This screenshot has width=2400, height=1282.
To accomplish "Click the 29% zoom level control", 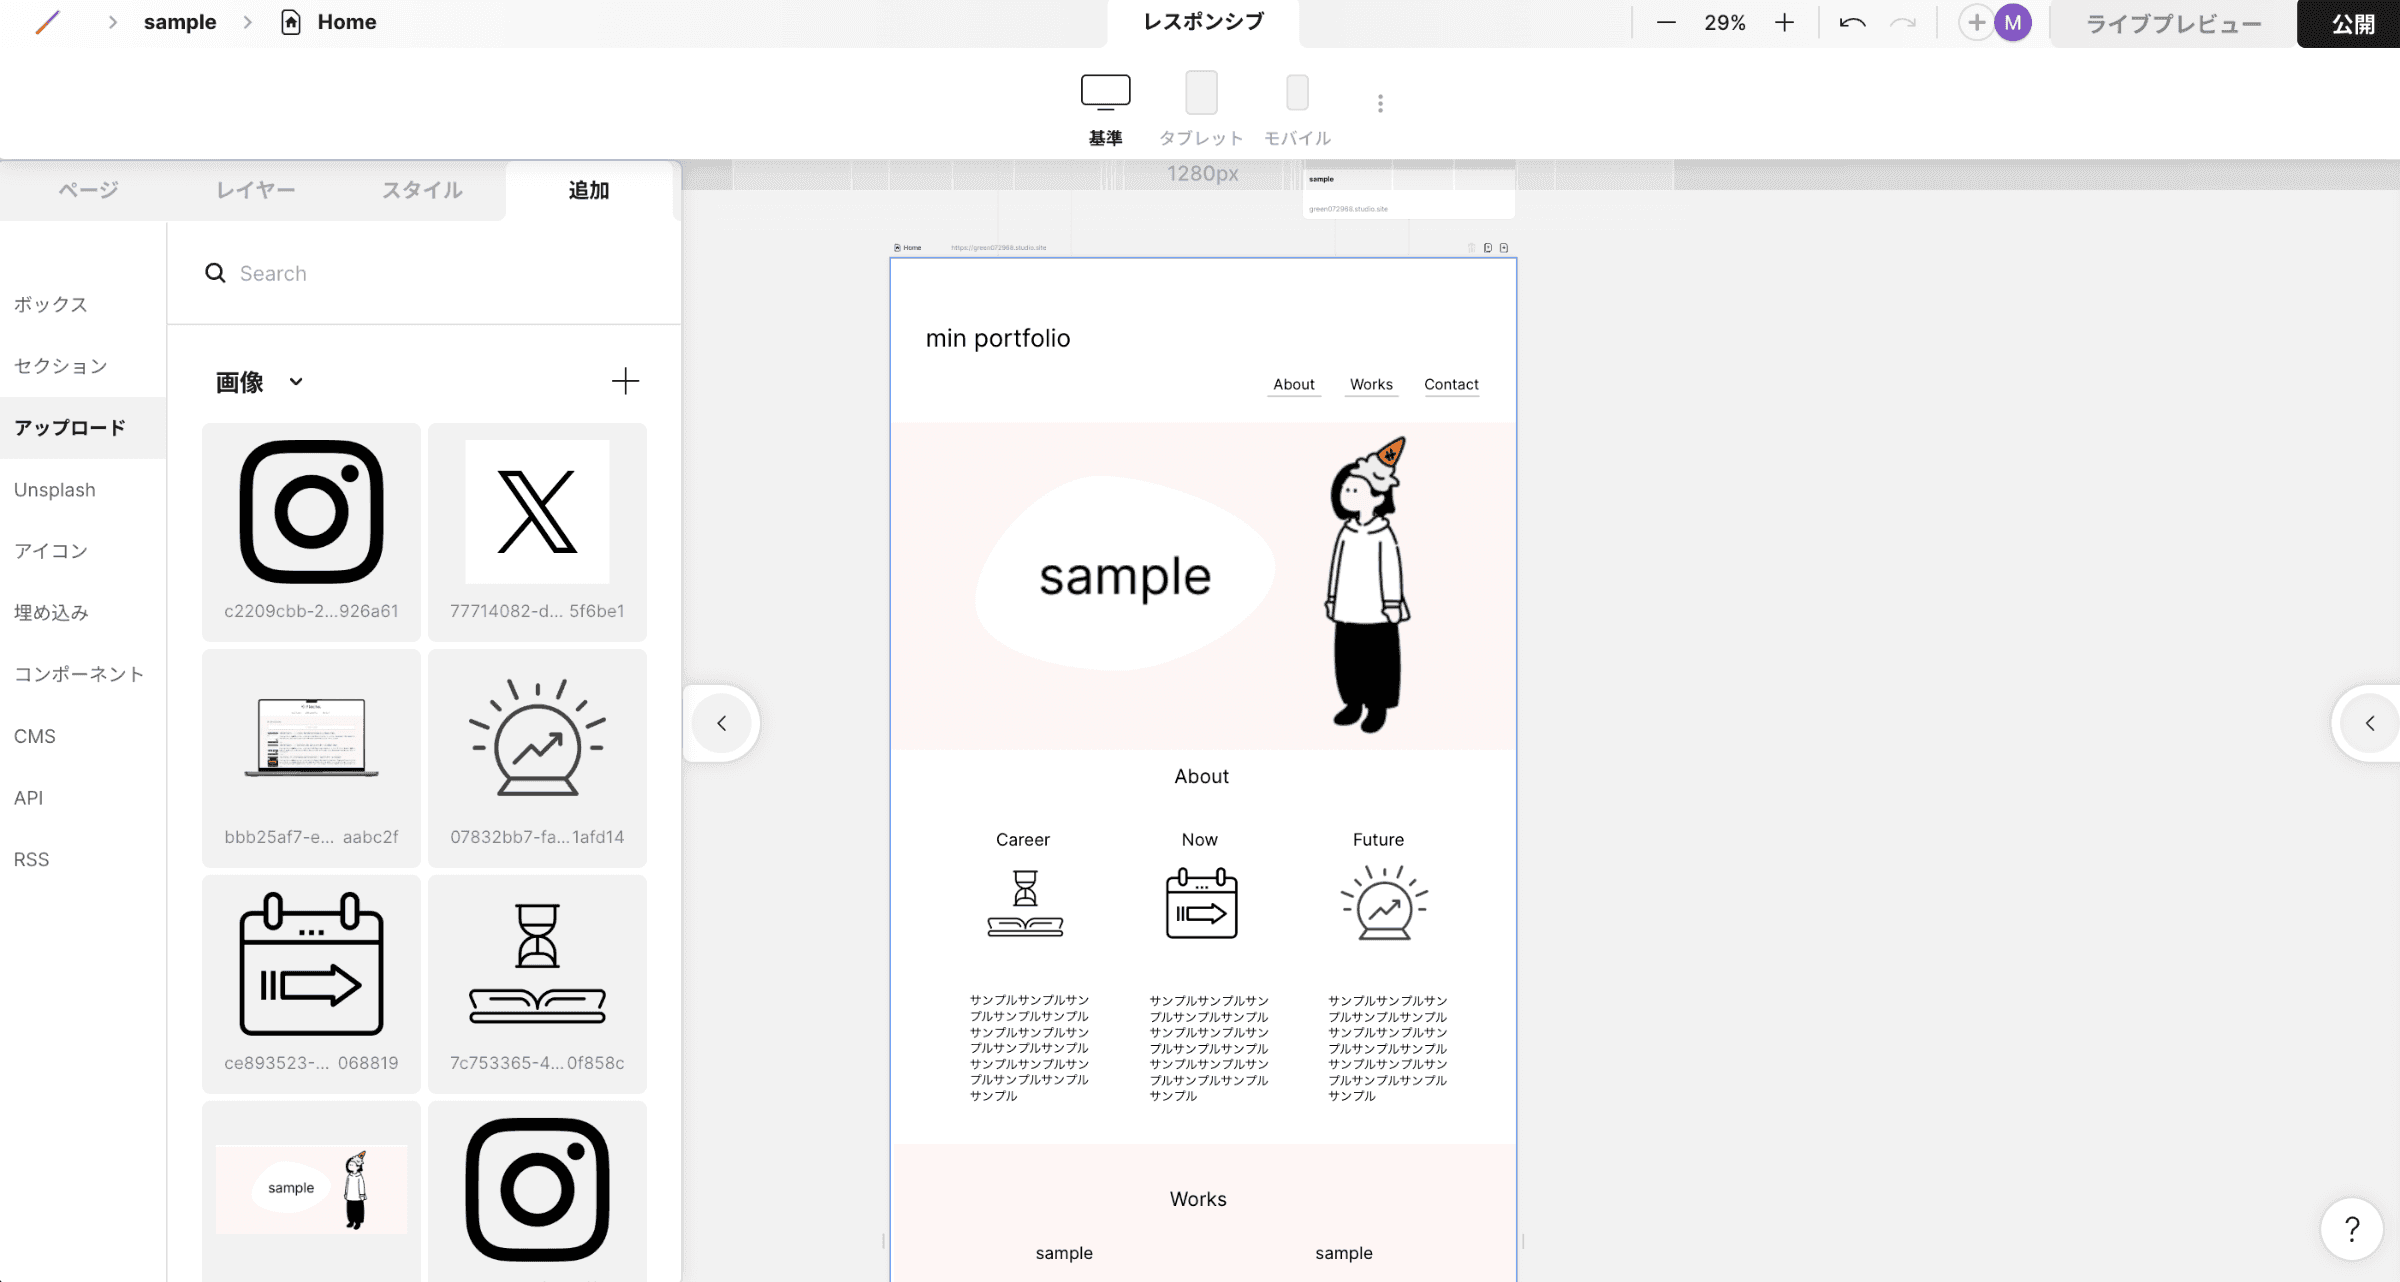I will click(x=1724, y=22).
